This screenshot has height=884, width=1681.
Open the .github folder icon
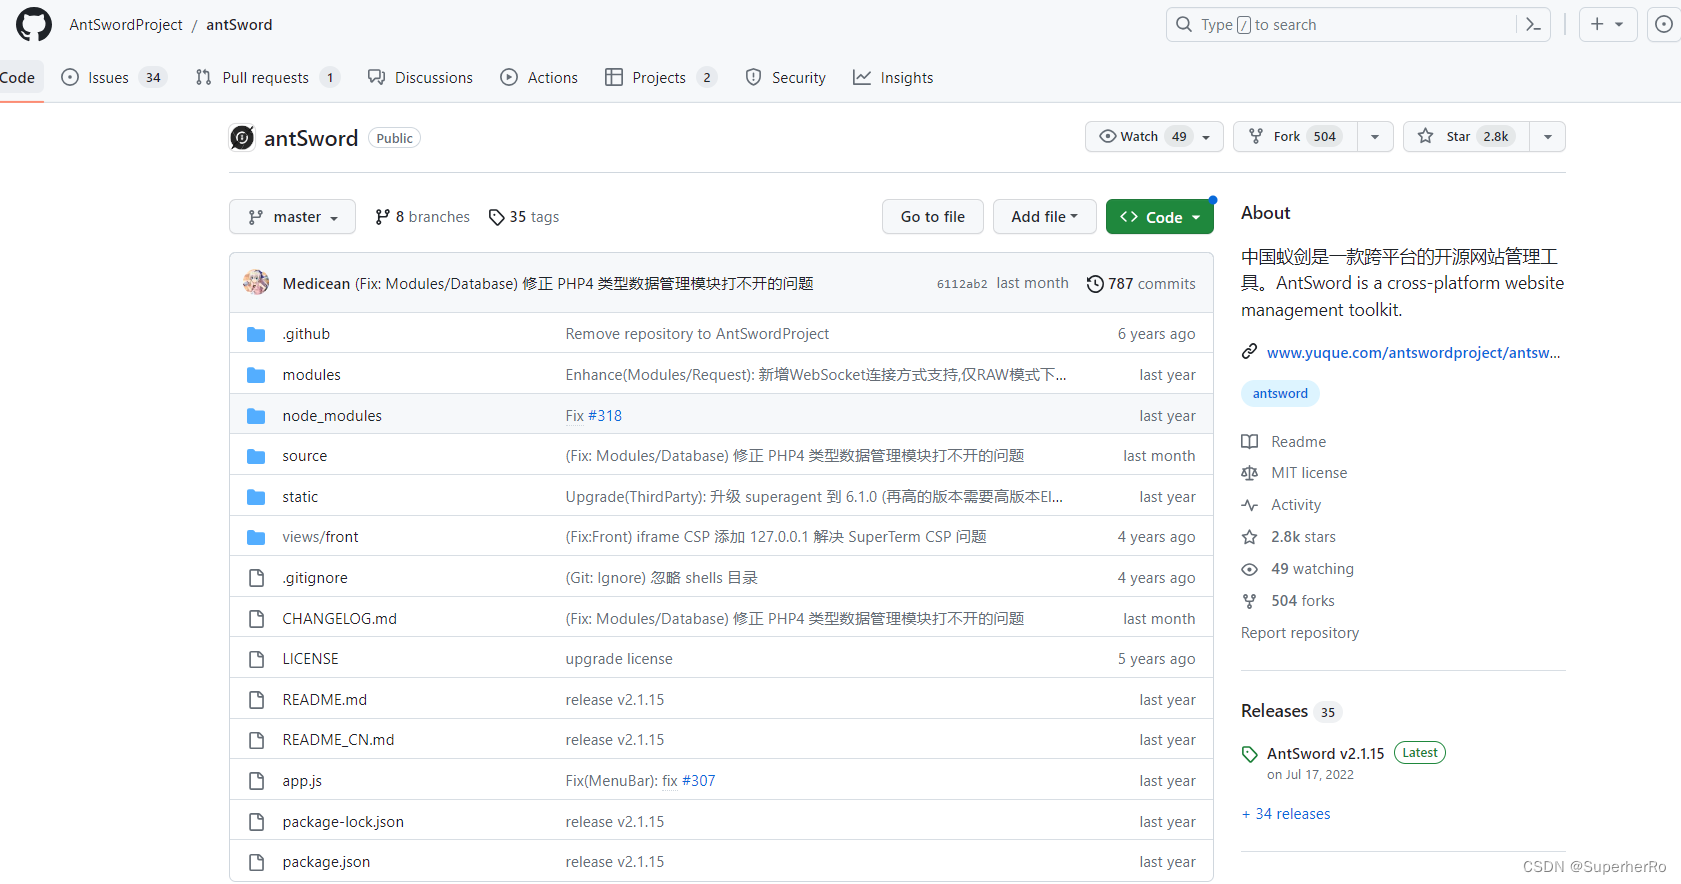256,334
